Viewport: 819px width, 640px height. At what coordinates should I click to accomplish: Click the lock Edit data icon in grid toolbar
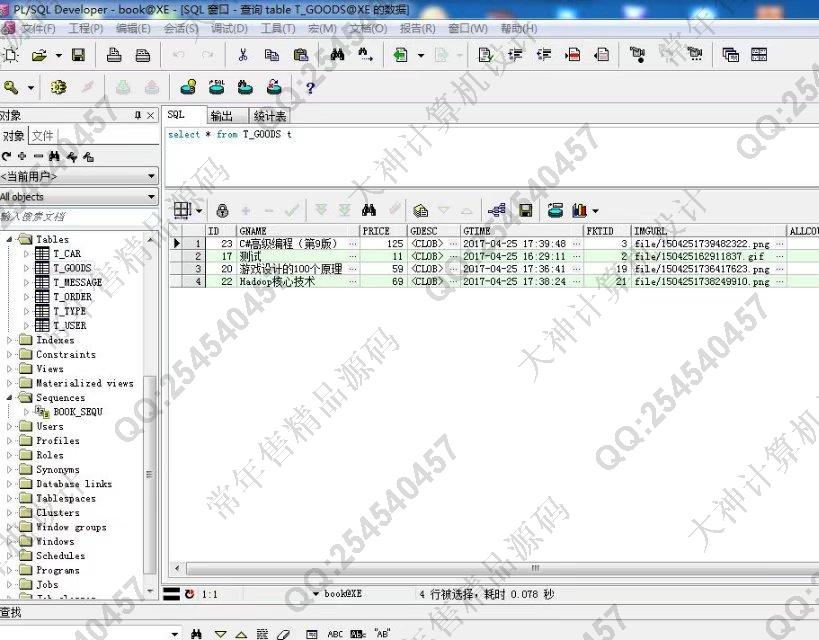(x=223, y=211)
